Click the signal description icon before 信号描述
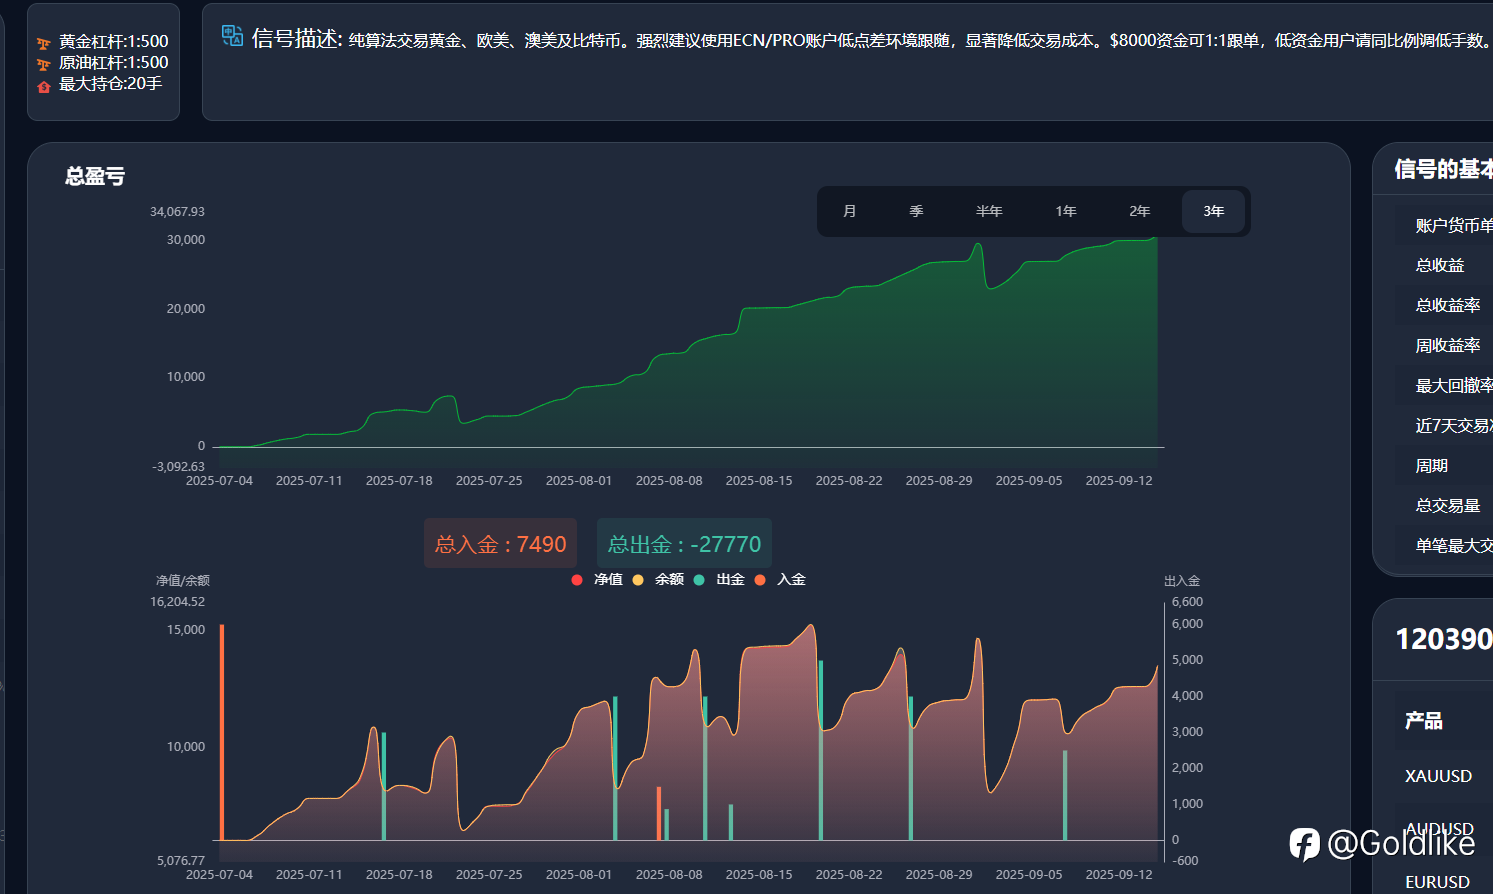1493x894 pixels. (x=233, y=36)
